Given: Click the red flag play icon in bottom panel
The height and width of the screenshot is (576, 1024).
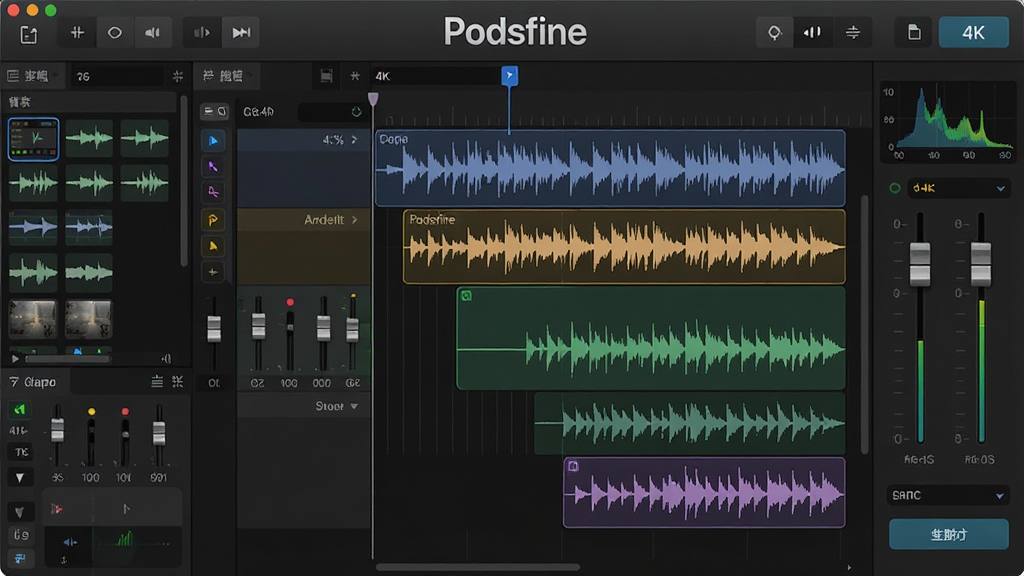Looking at the screenshot, I should (57, 509).
